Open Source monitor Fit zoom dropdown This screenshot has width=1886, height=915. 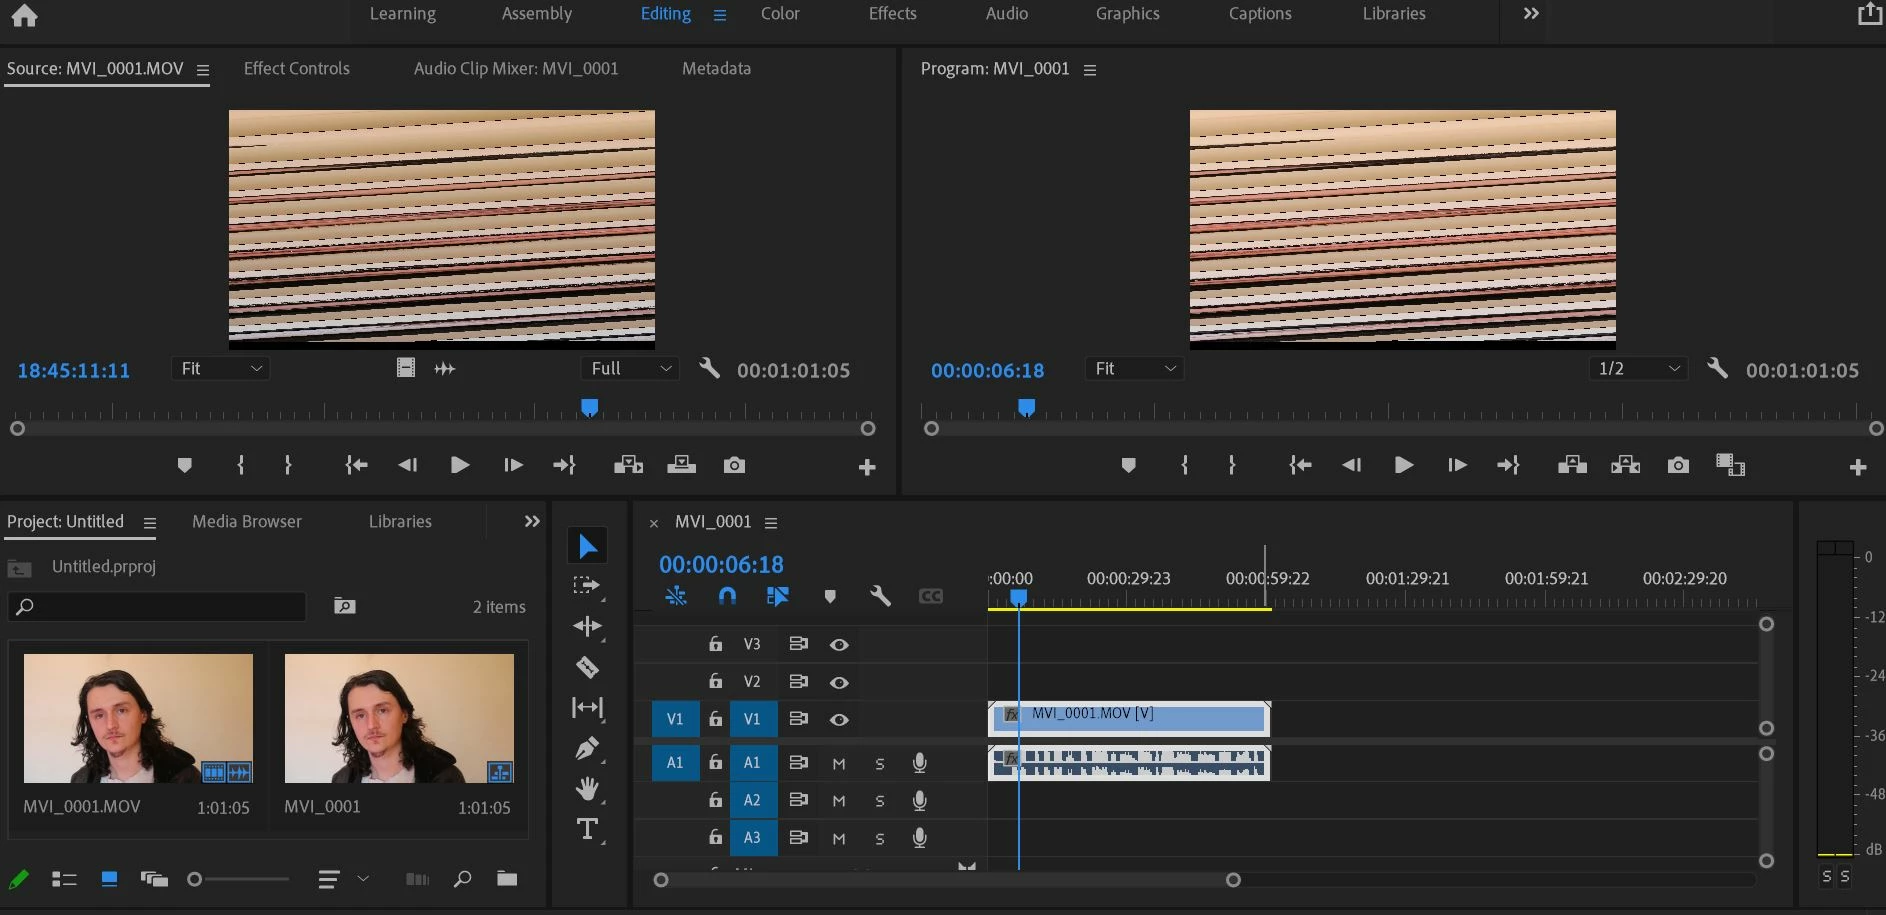click(x=221, y=369)
